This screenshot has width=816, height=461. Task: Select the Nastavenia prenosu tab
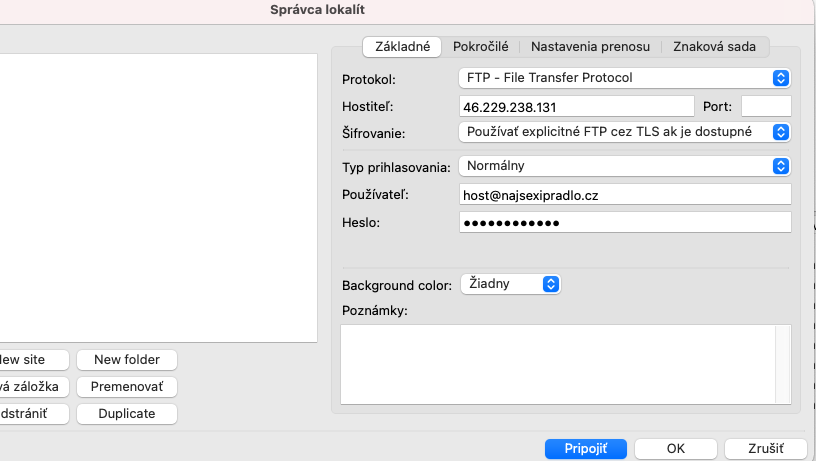[590, 46]
